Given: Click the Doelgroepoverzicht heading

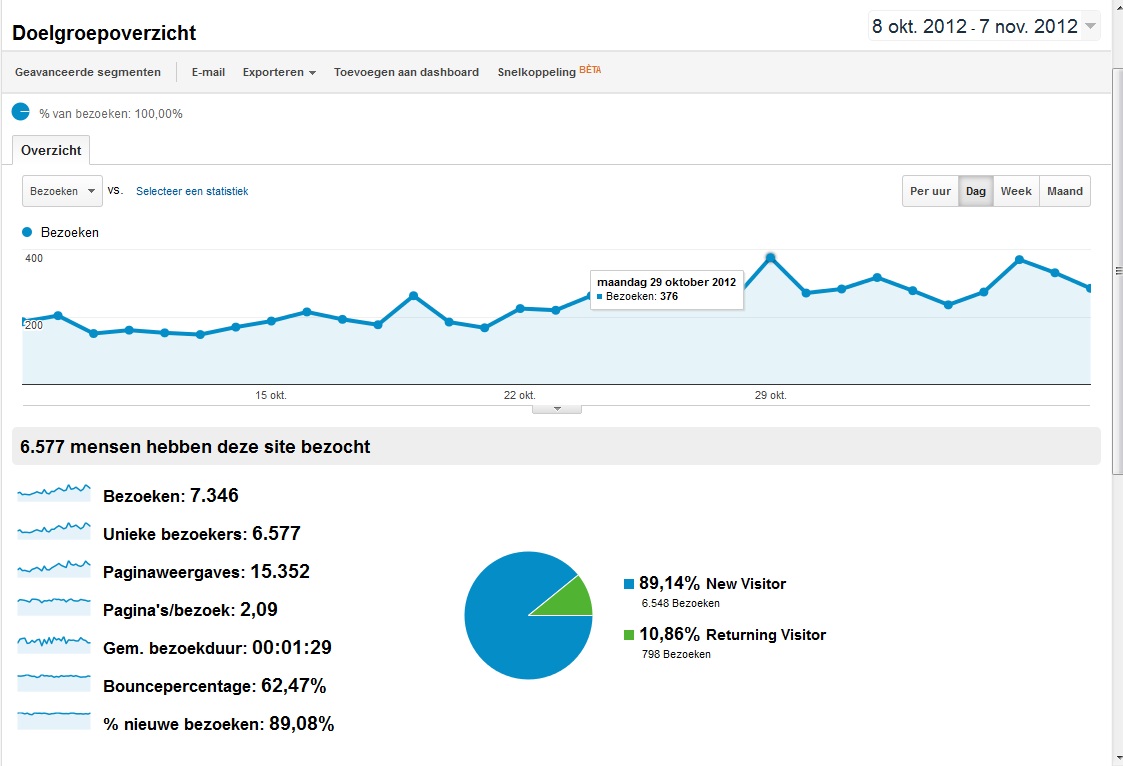Looking at the screenshot, I should point(104,33).
